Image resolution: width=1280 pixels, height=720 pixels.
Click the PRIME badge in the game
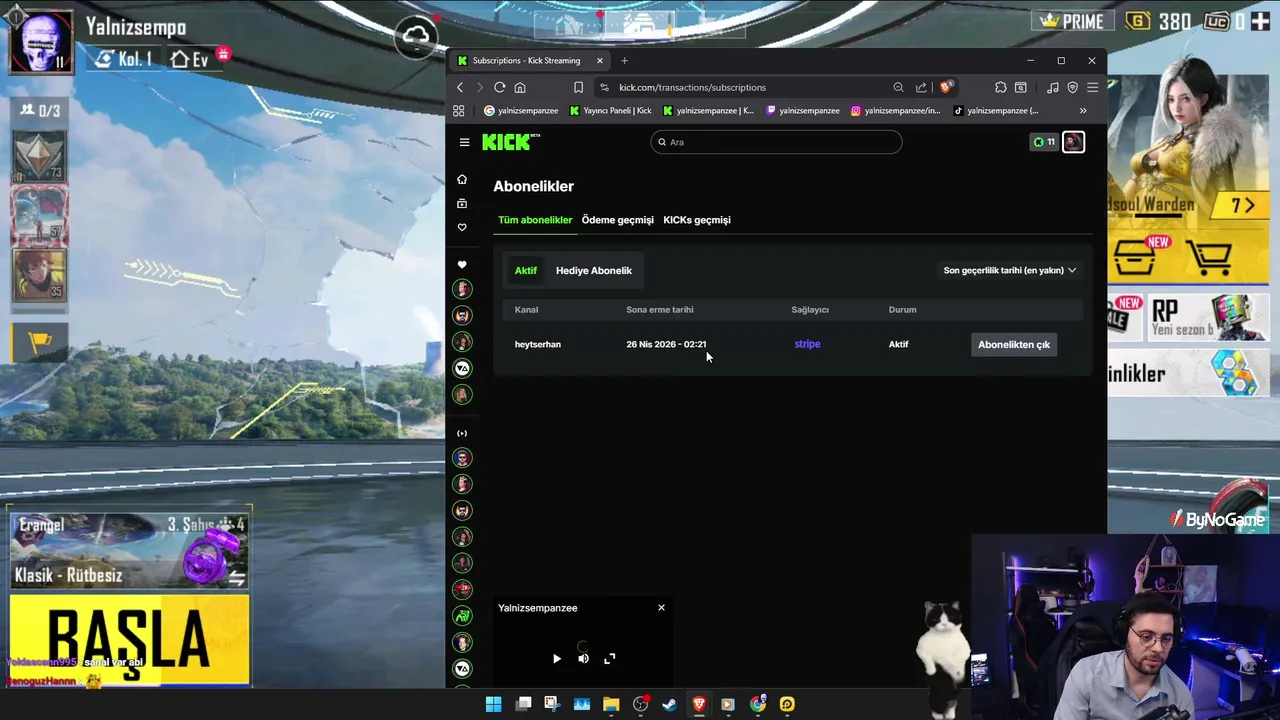[x=1072, y=21]
